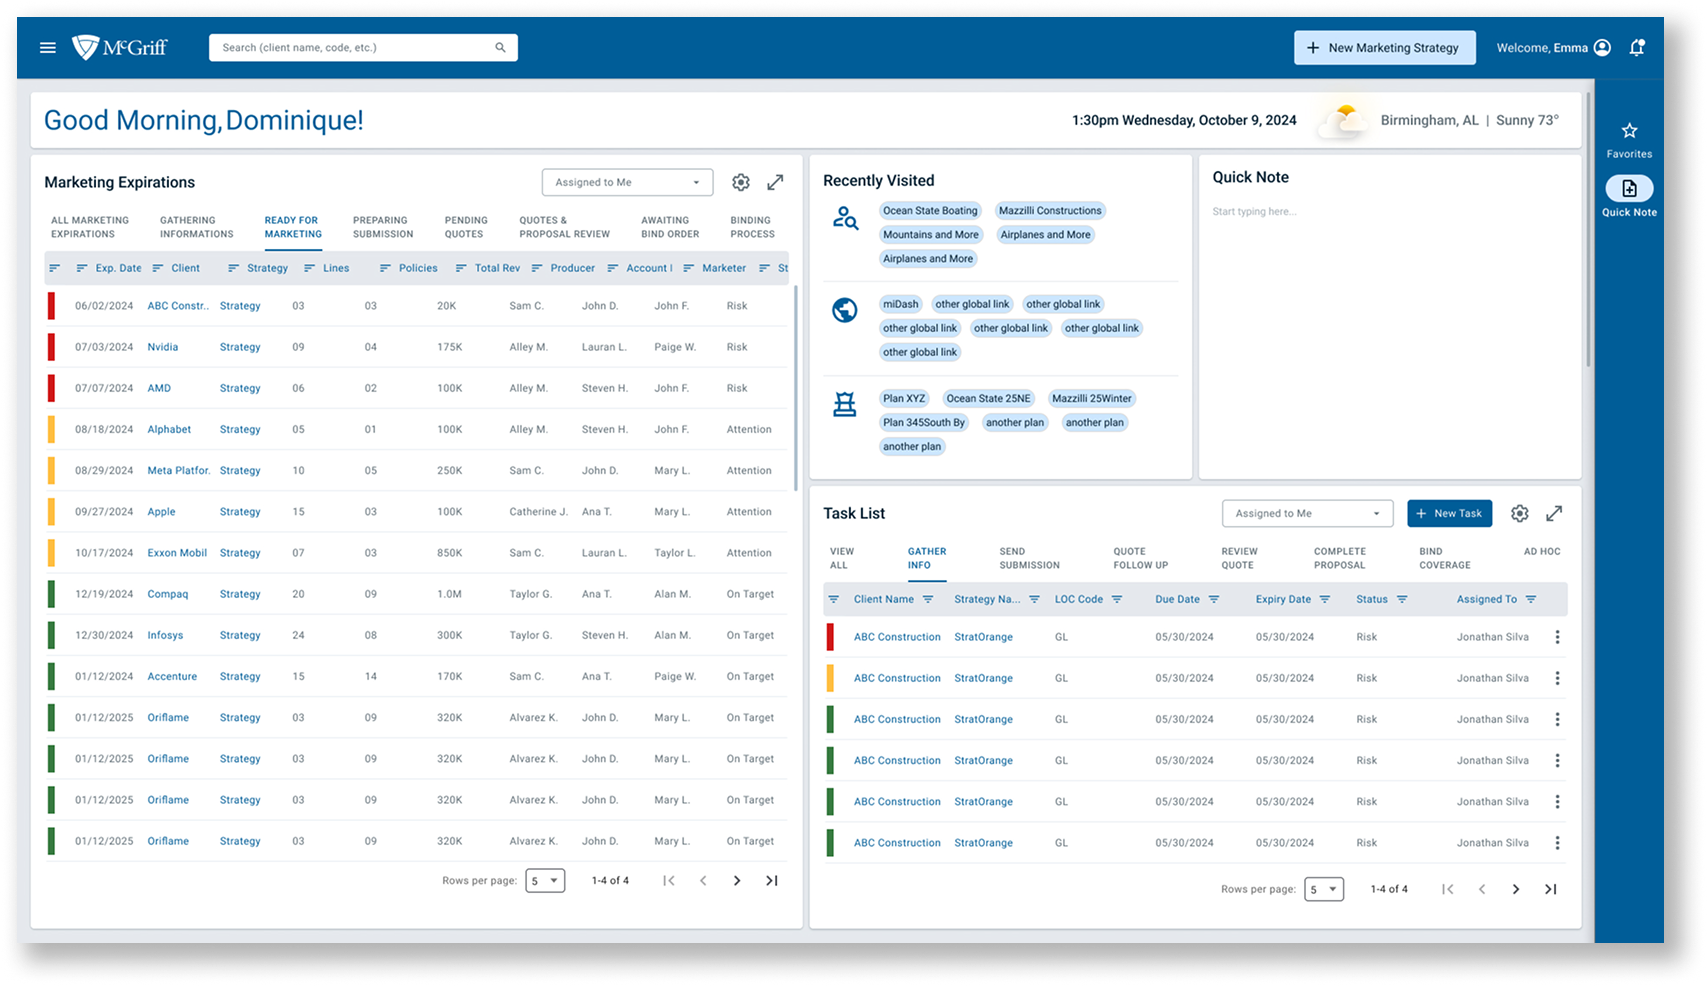Filter the Status column in Task List
Viewport: 1707px width, 986px height.
click(1402, 599)
